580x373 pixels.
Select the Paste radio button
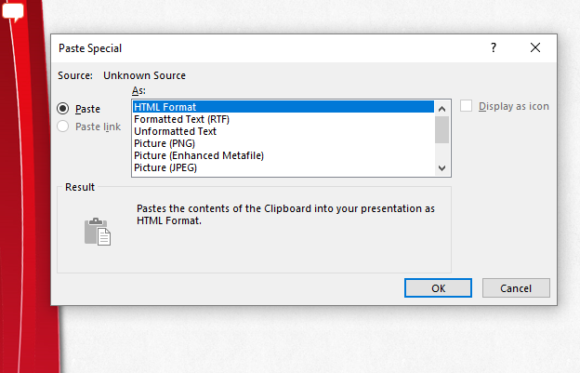coord(63,108)
